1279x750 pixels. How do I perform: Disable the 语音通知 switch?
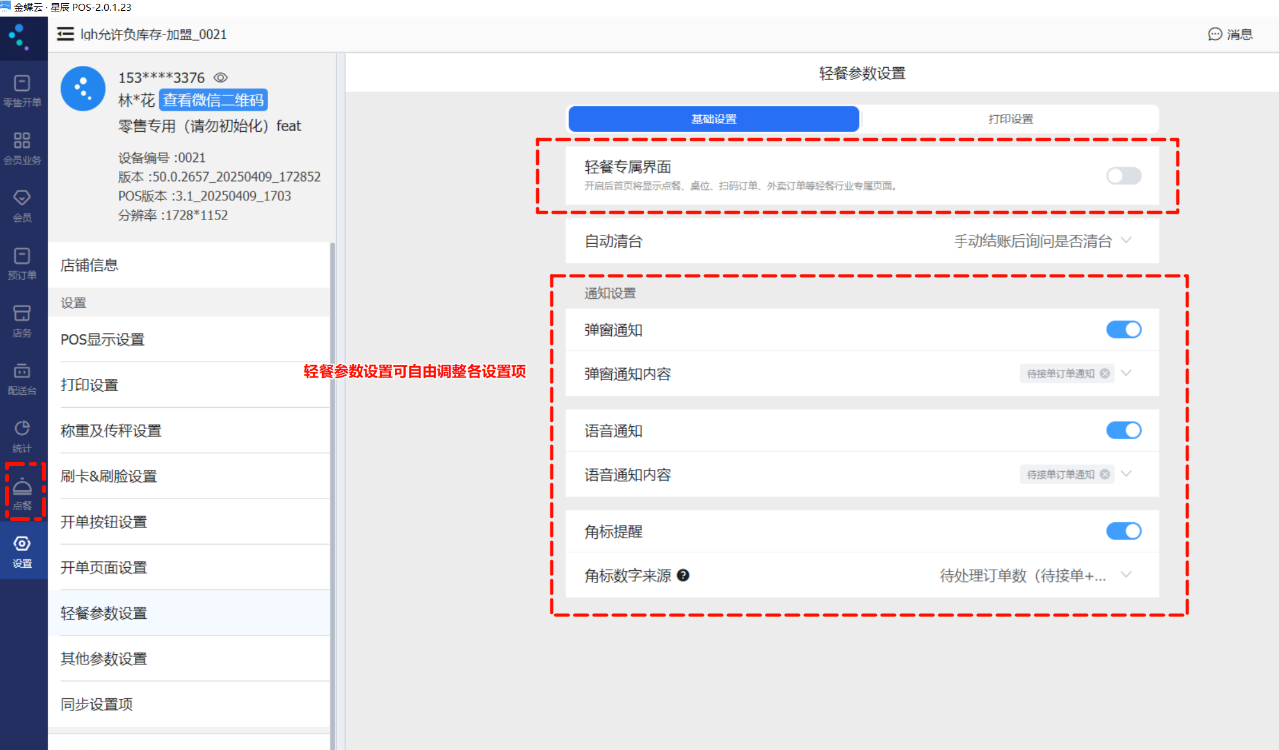pyautogui.click(x=1123, y=430)
